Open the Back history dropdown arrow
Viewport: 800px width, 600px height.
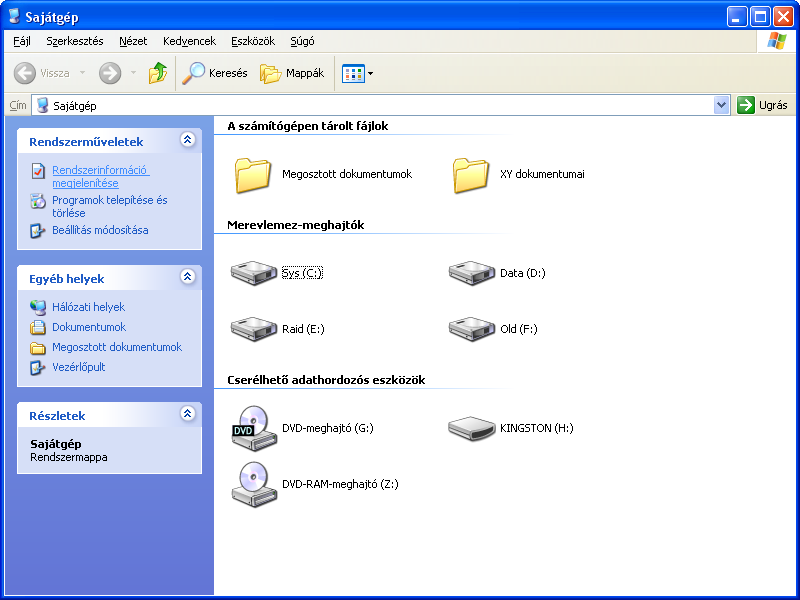click(x=82, y=73)
